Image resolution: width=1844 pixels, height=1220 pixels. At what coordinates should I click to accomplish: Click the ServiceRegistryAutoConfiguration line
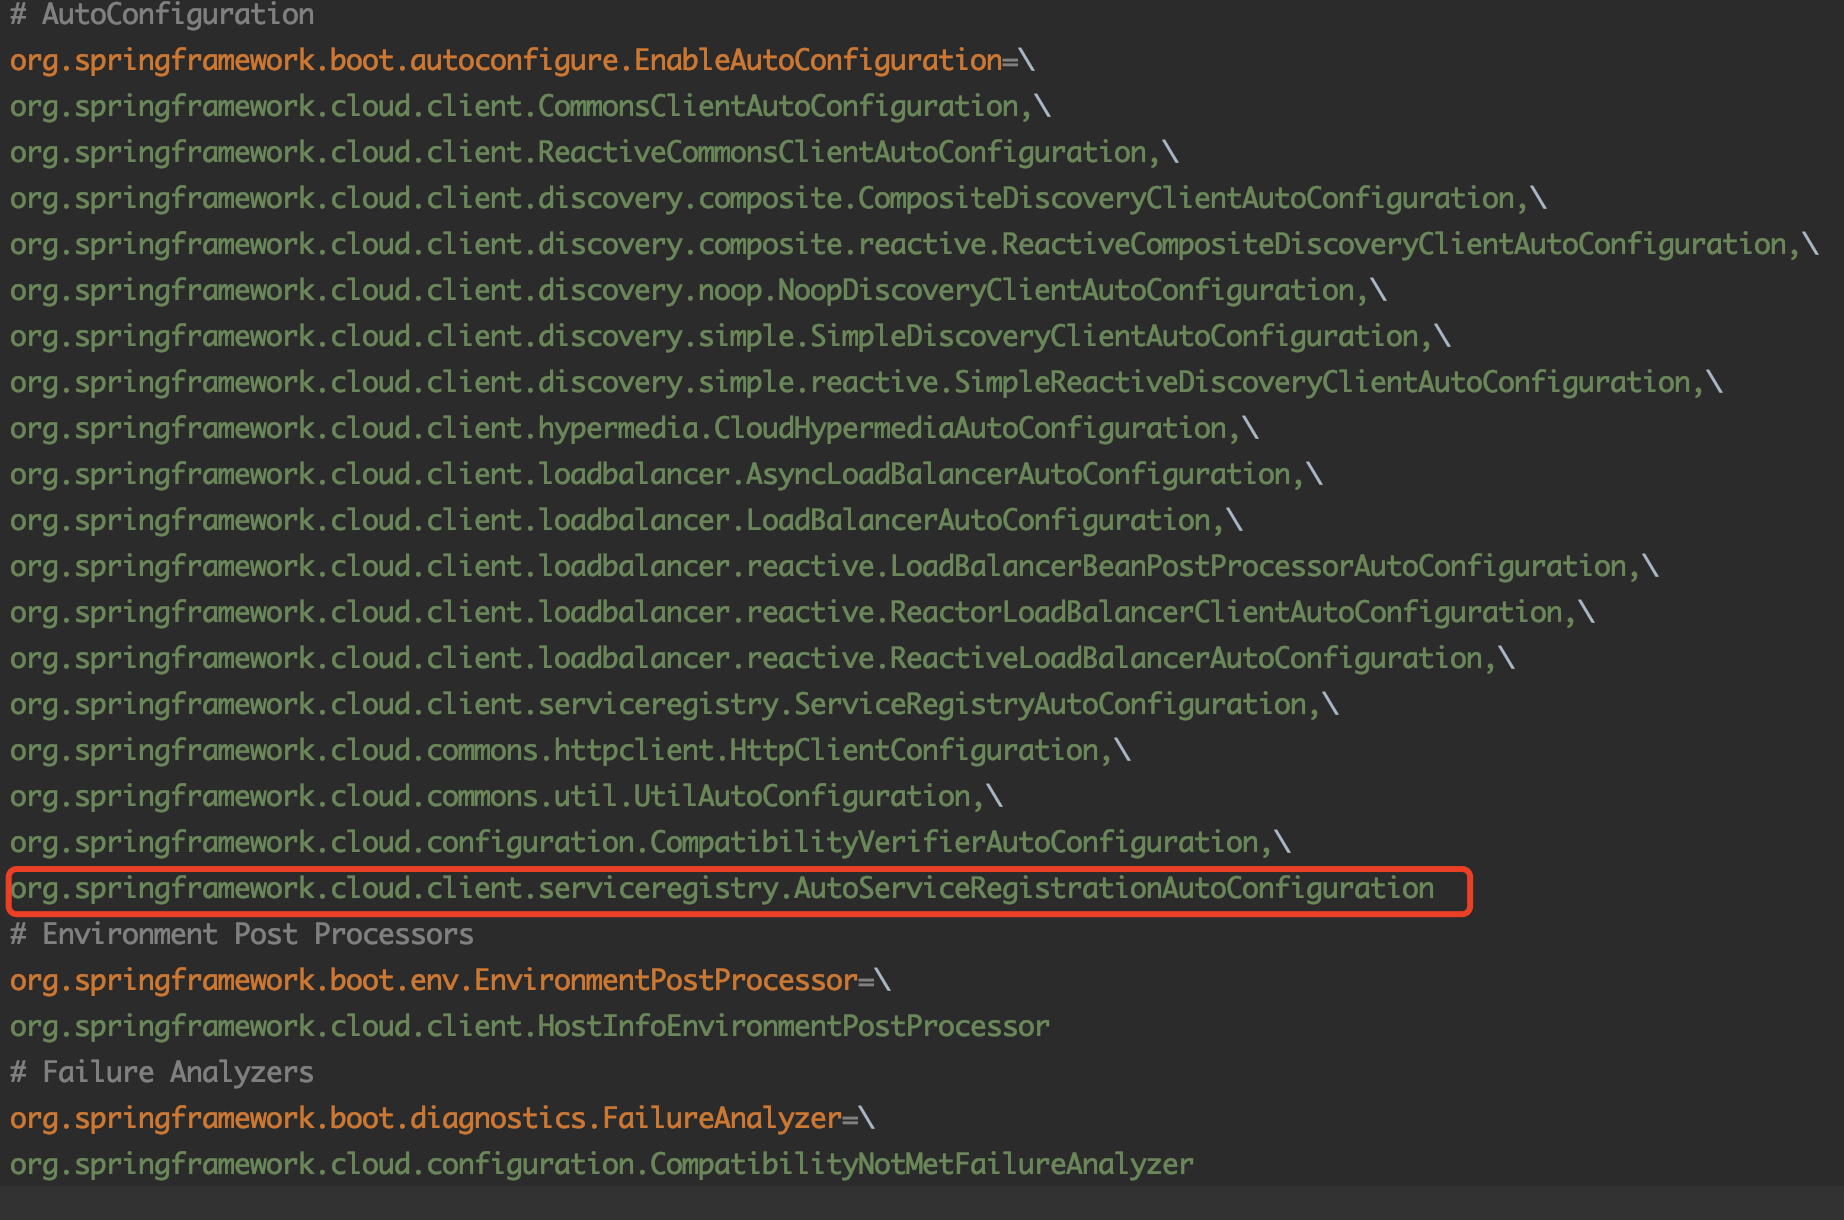tap(674, 705)
